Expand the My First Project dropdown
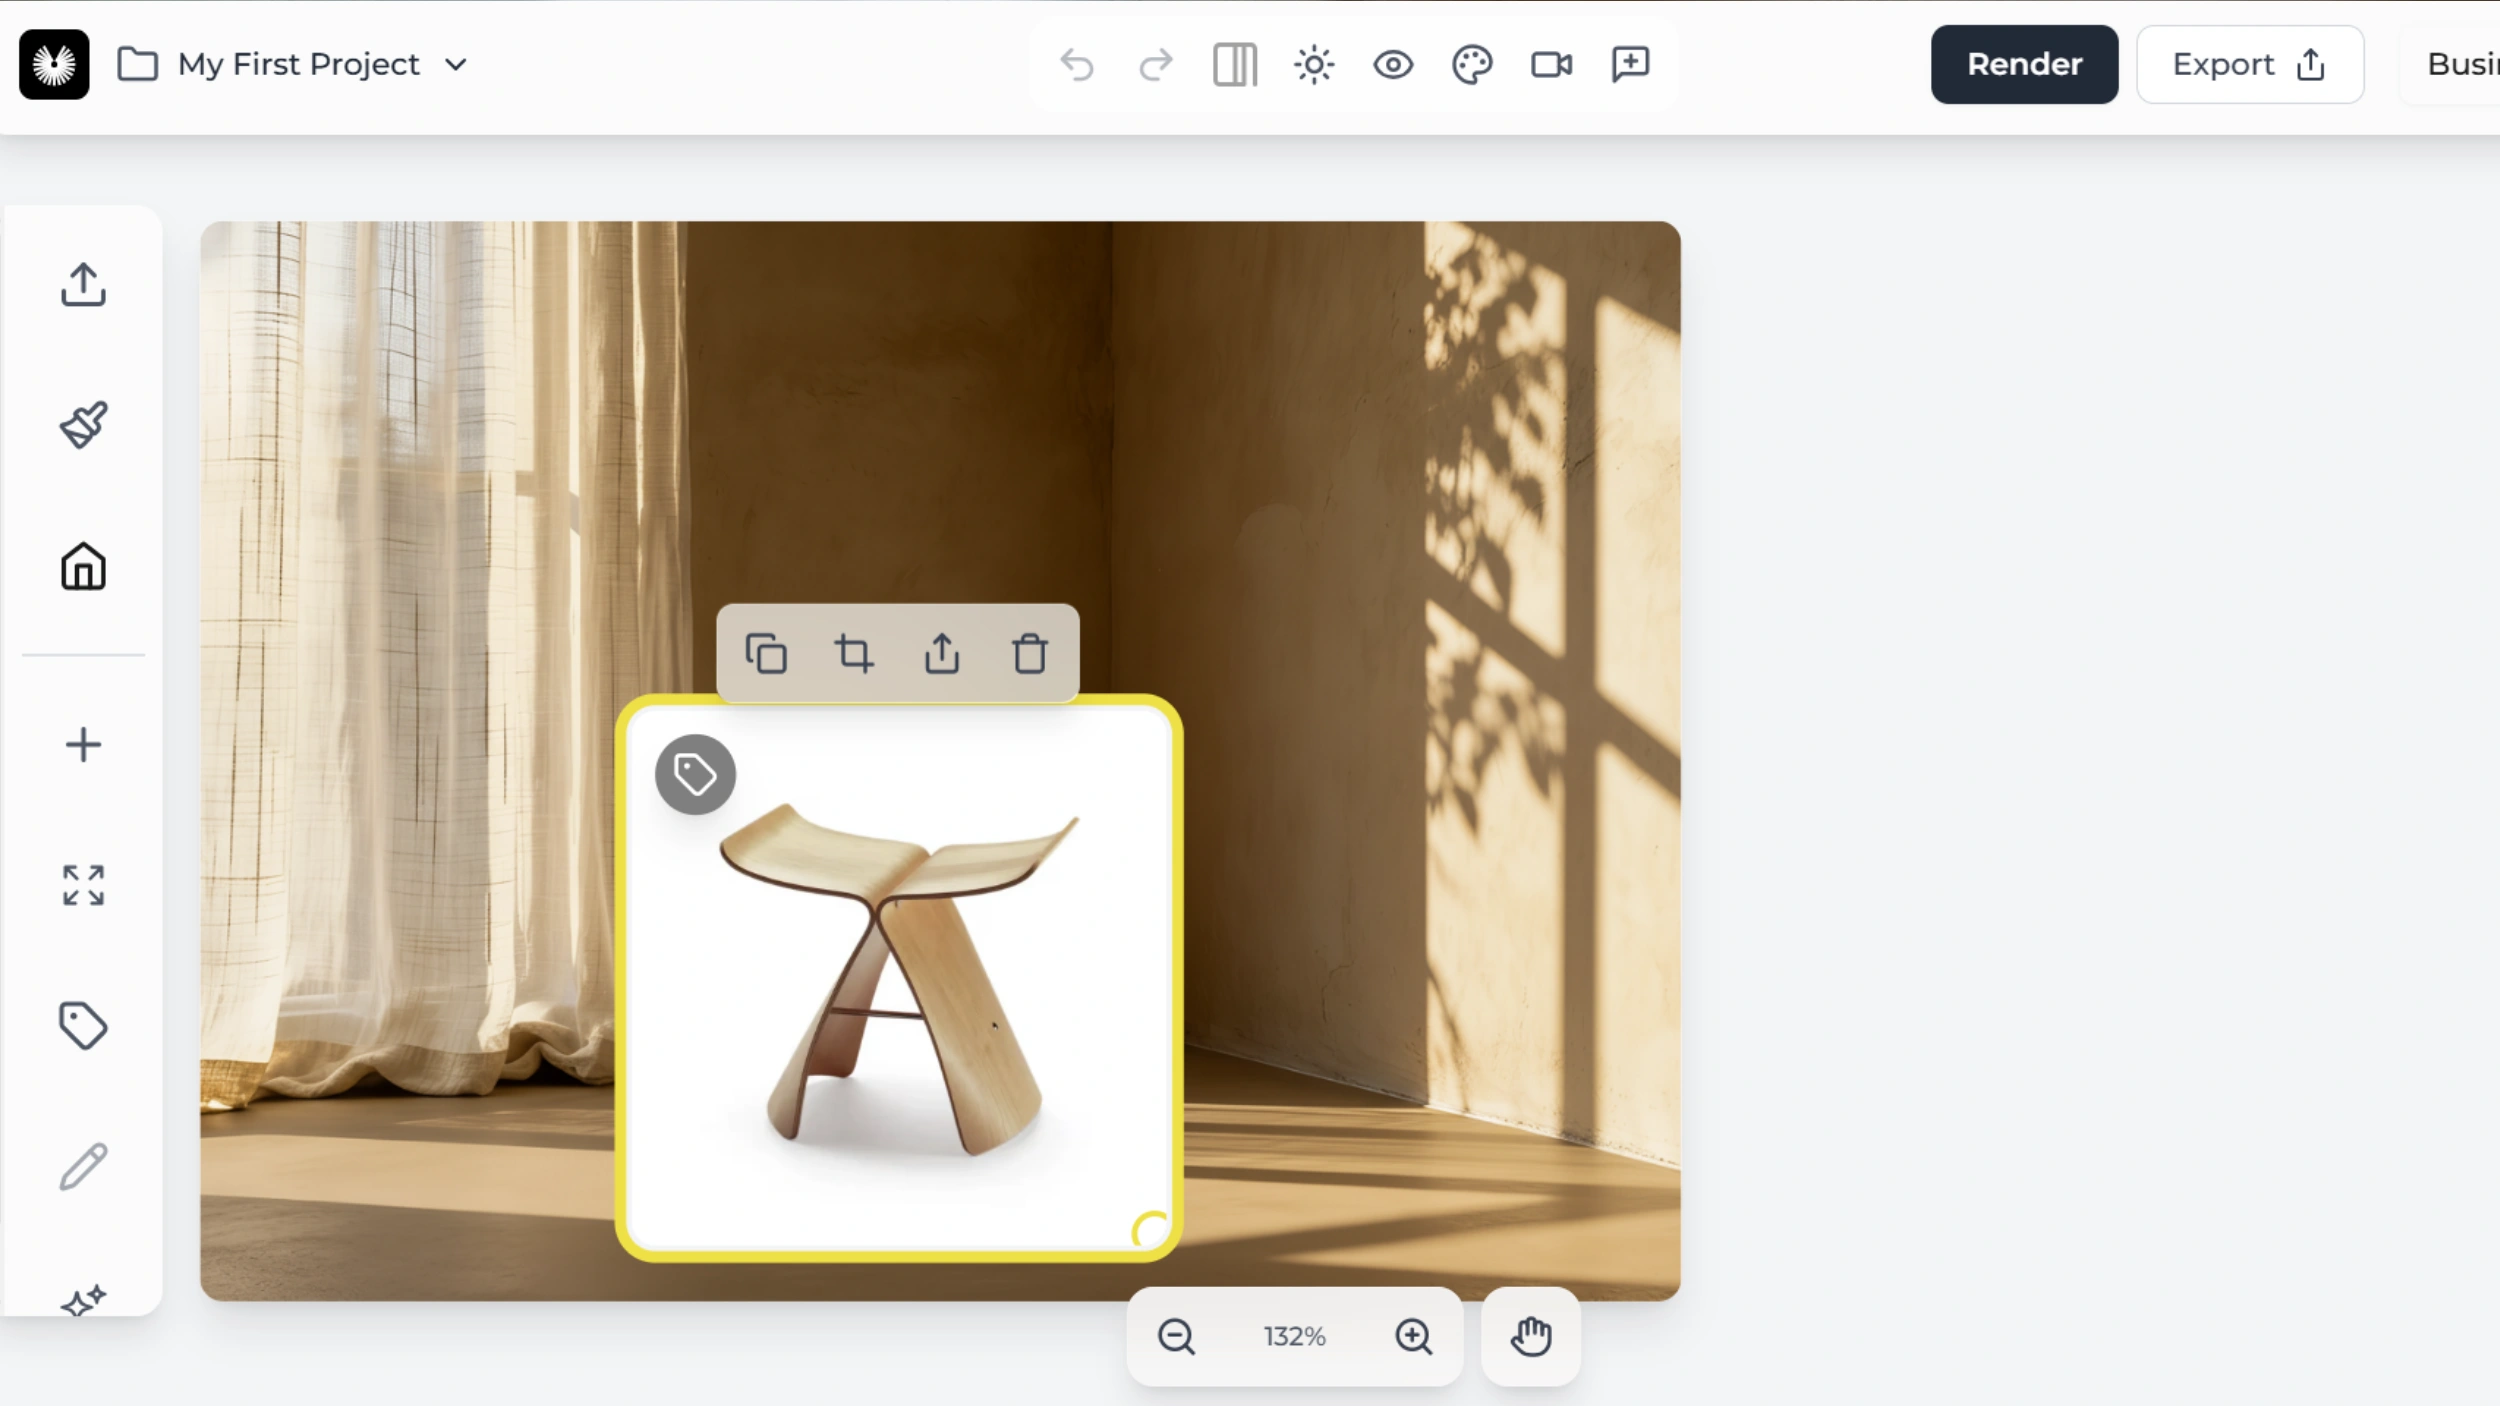This screenshot has height=1406, width=2500. pyautogui.click(x=456, y=65)
